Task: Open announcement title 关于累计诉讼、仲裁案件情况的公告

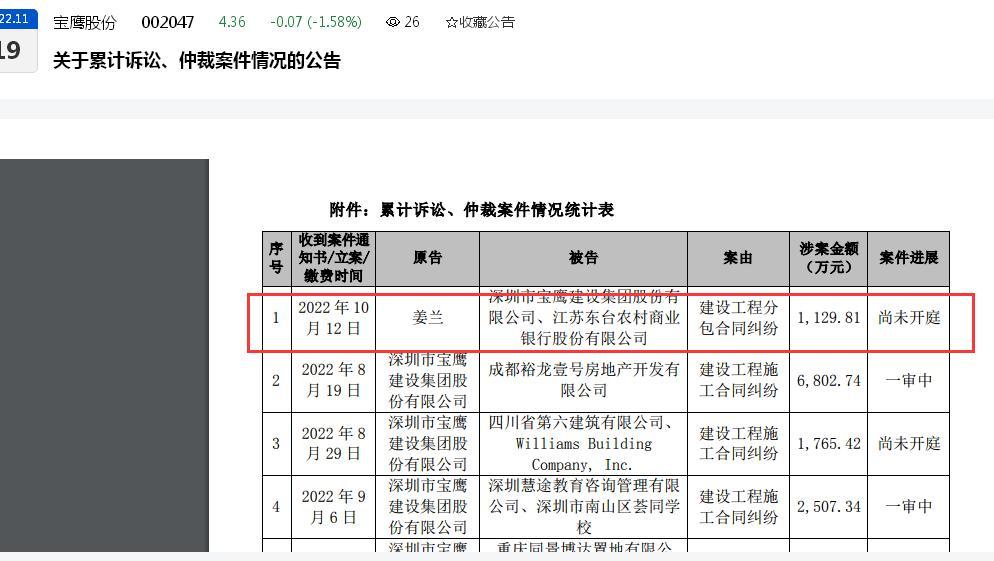Action: click(x=197, y=60)
